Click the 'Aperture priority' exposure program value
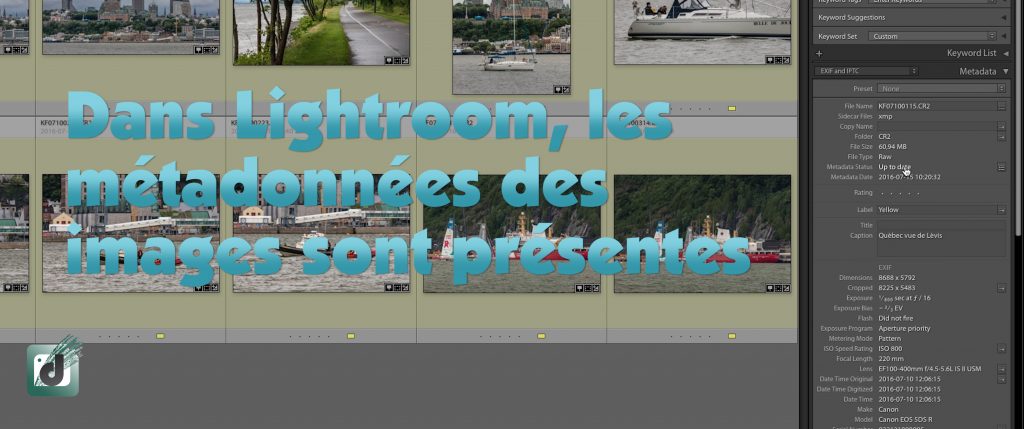Screen dimensions: 1024x429 (904, 328)
